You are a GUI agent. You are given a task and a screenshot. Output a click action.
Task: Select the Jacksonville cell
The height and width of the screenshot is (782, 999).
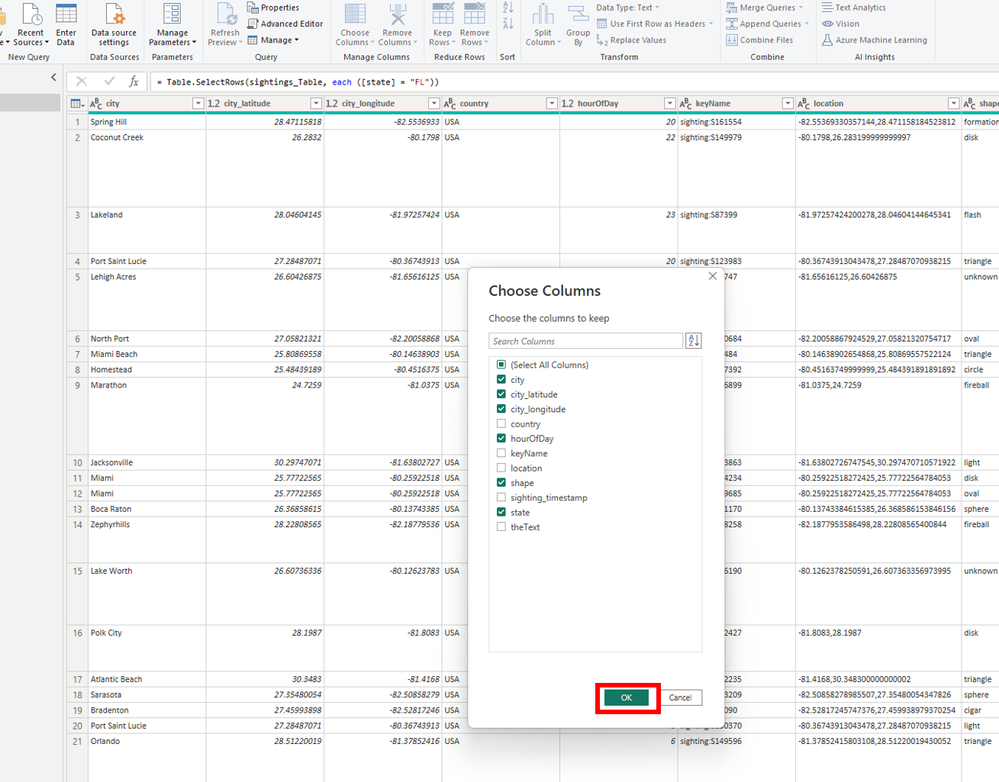(x=146, y=462)
